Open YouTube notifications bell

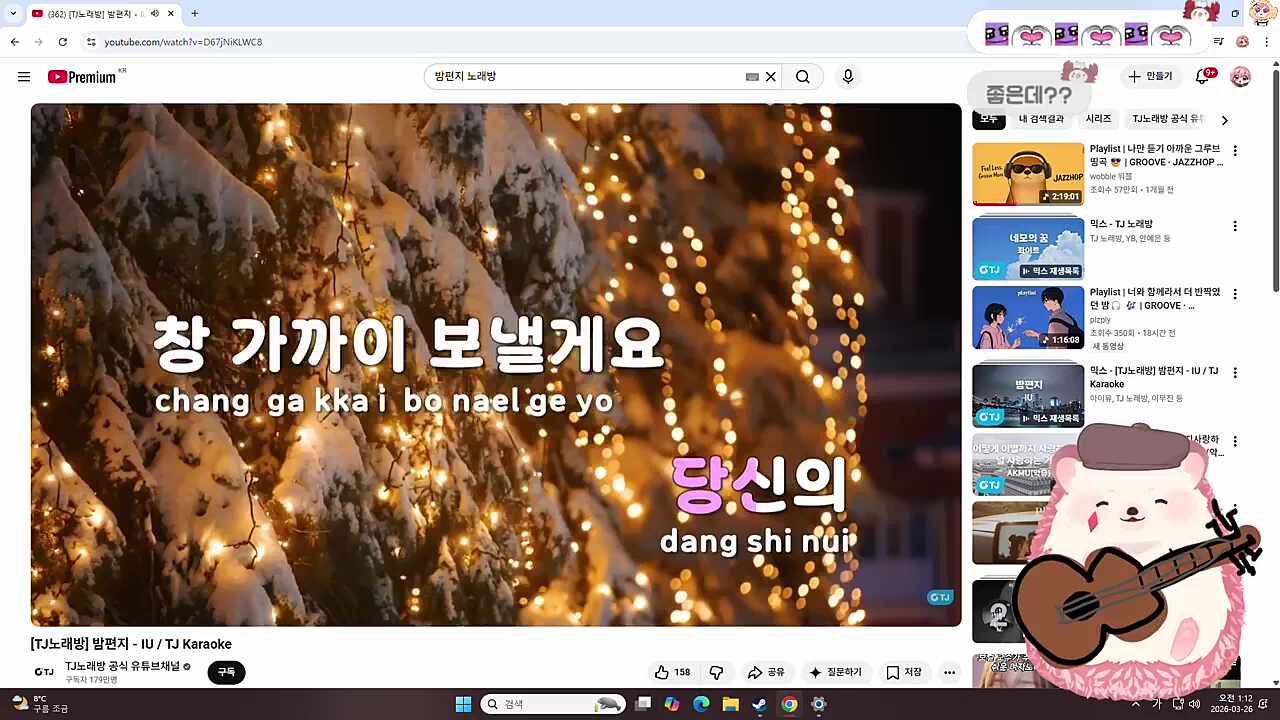click(x=1203, y=77)
